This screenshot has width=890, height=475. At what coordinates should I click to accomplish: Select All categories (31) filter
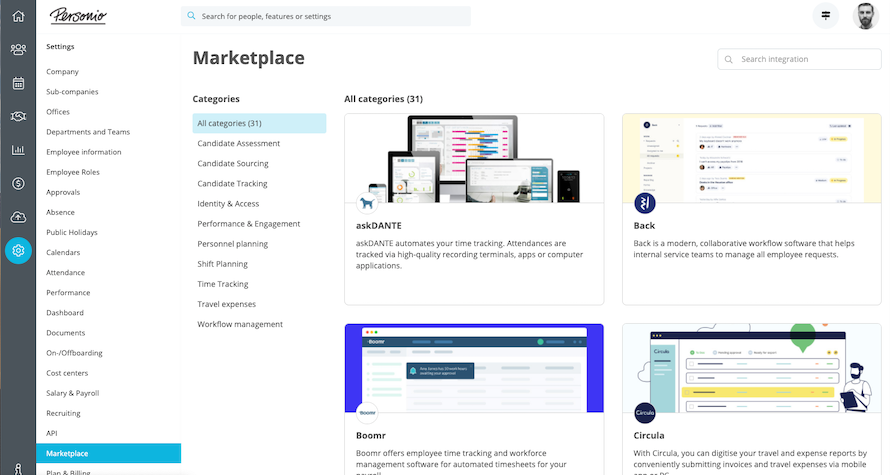click(x=259, y=123)
